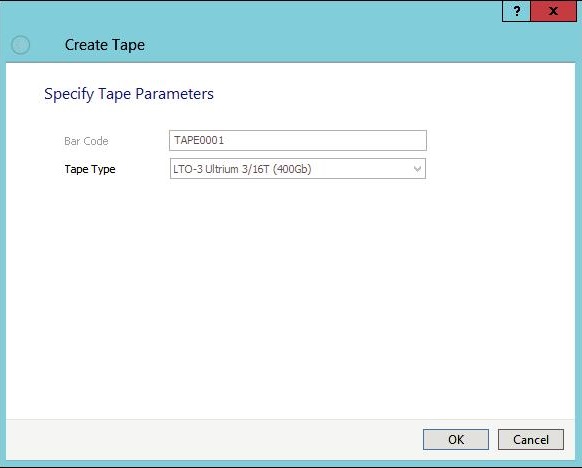Click the Tape Type label
The width and height of the screenshot is (582, 468).
coord(90,169)
